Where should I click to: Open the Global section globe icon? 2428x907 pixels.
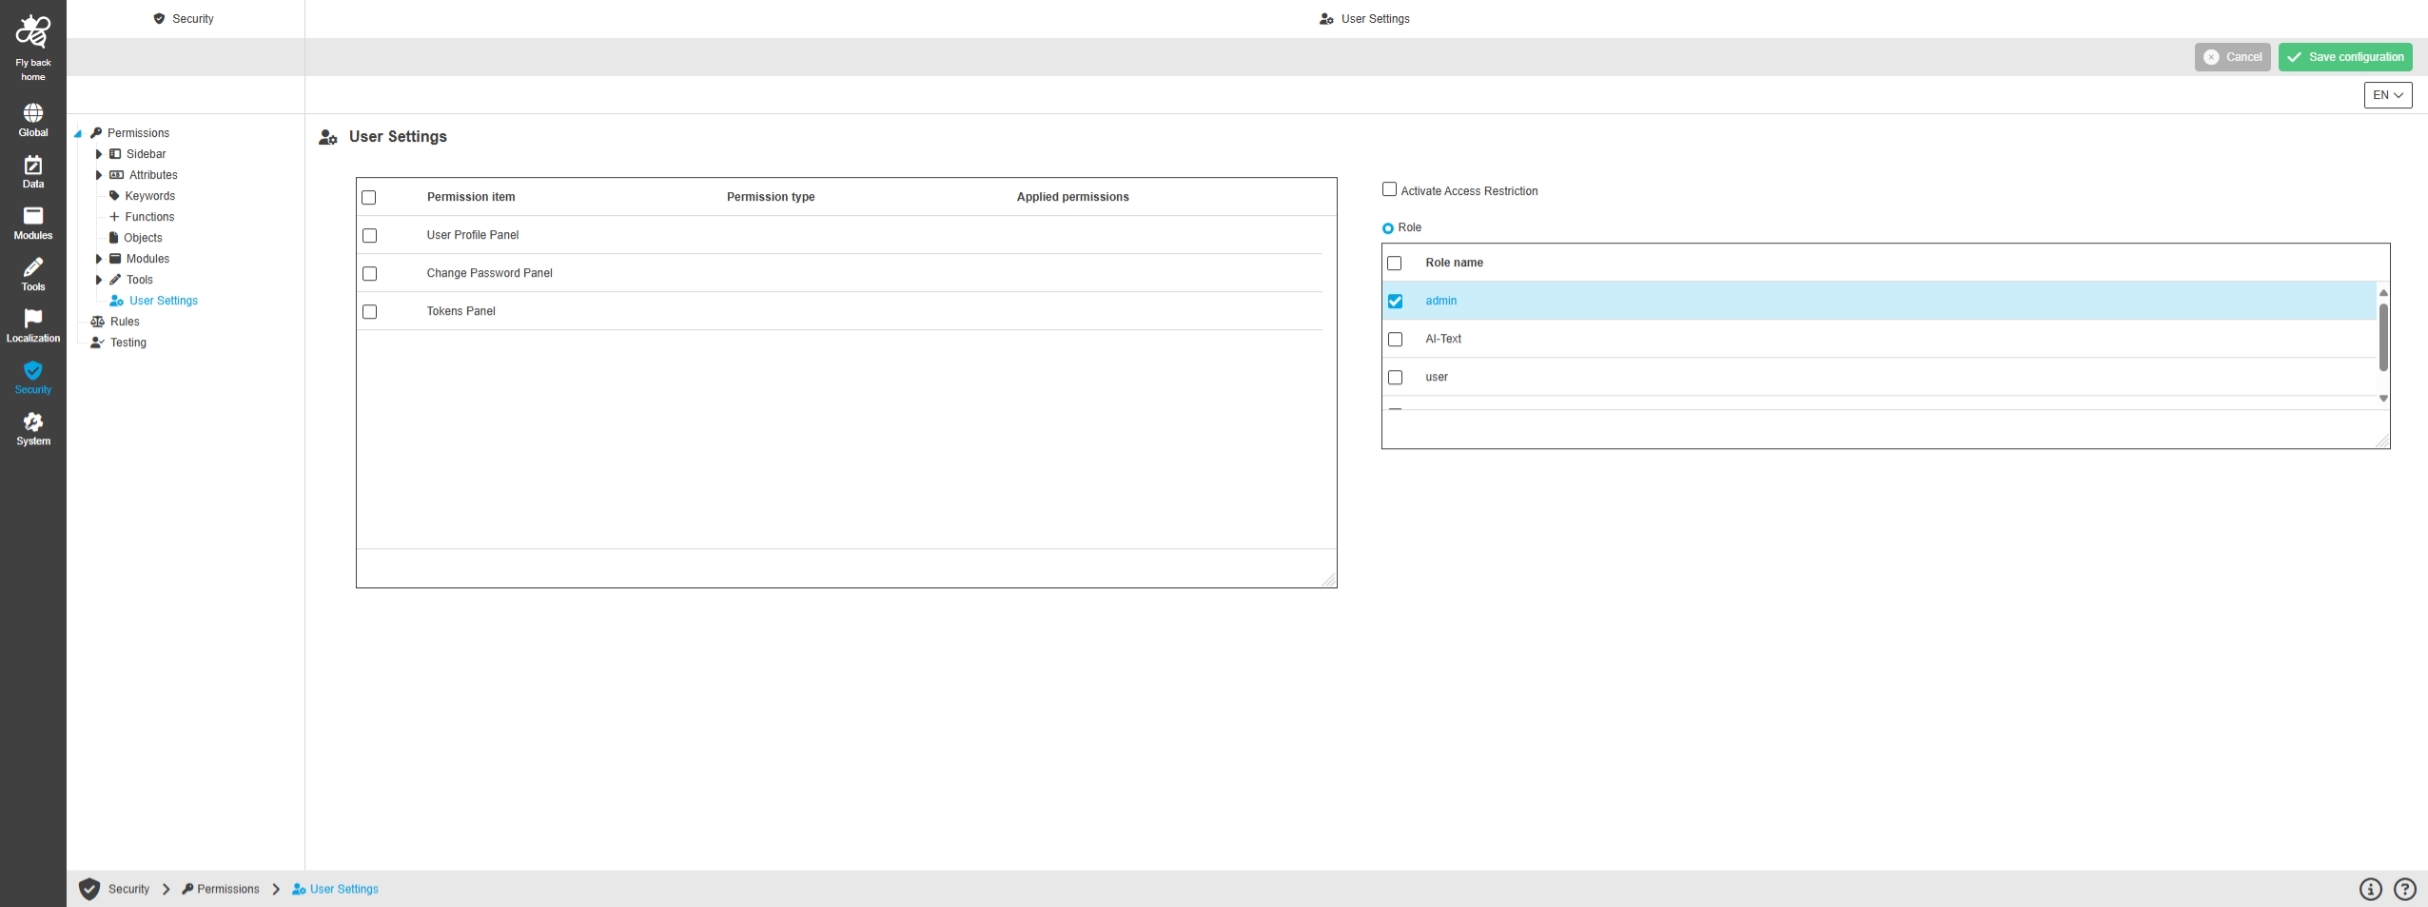[x=33, y=113]
